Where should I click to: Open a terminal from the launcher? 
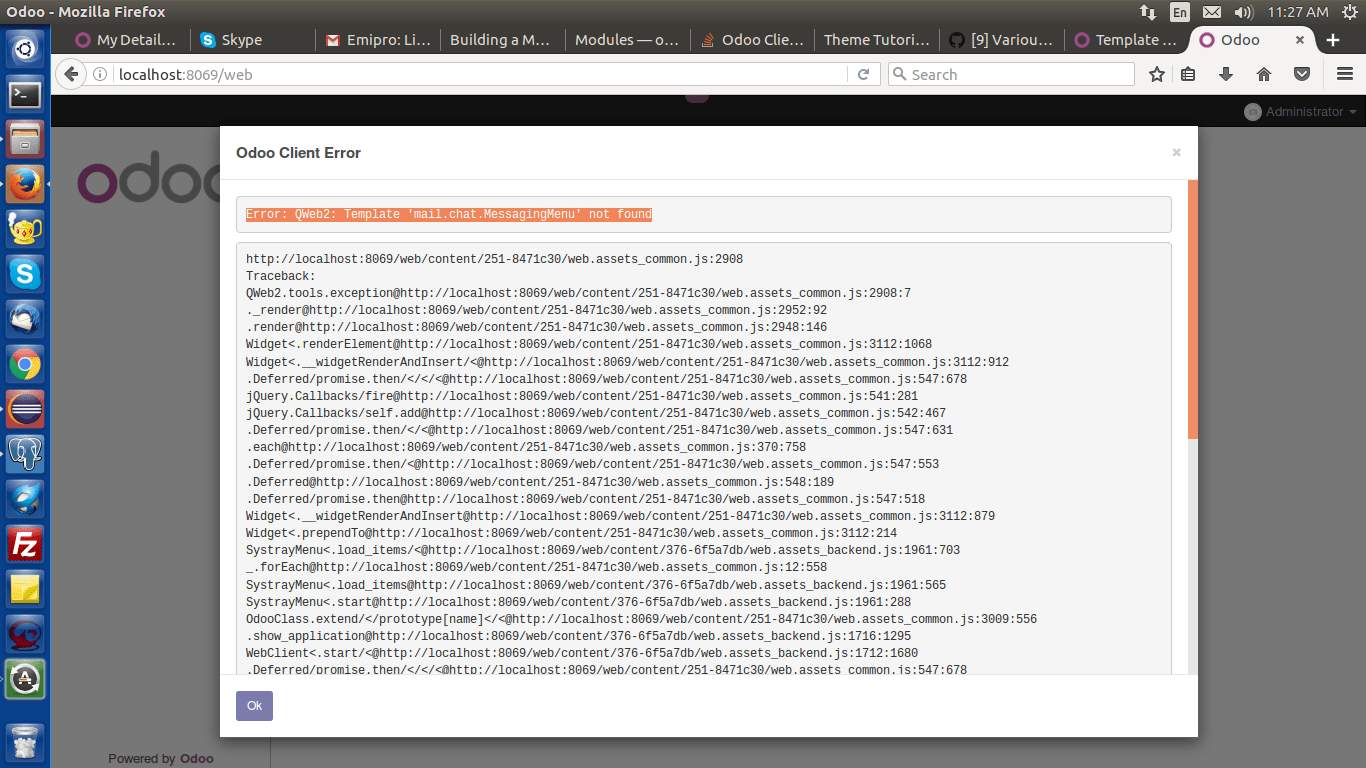click(24, 94)
